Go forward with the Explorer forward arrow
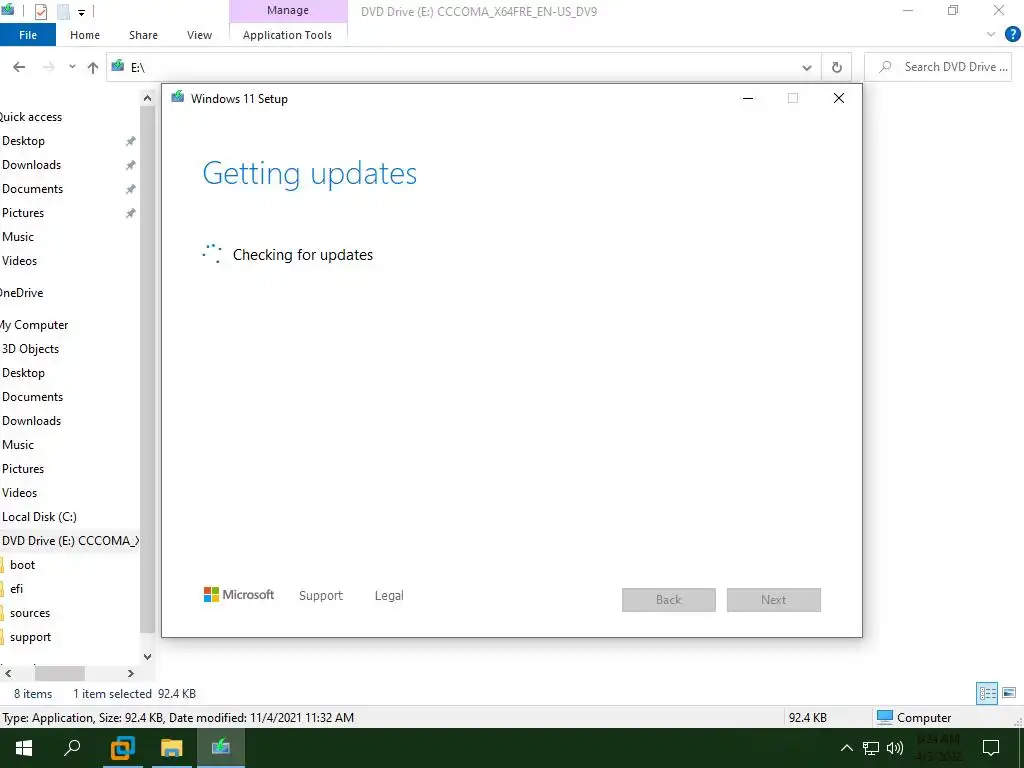This screenshot has width=1024, height=768. pos(48,67)
